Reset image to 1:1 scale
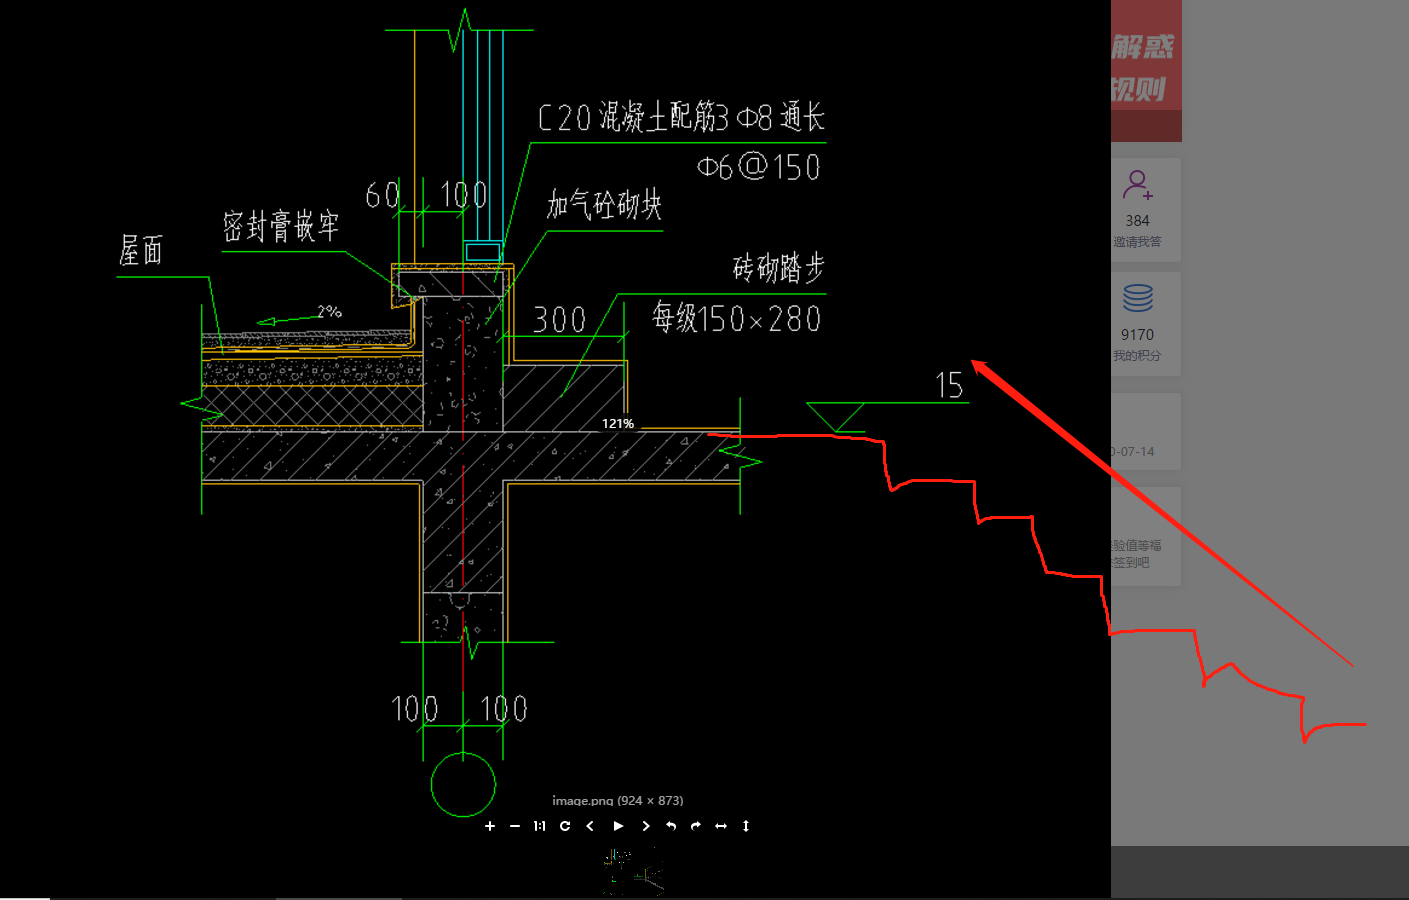1409x900 pixels. coord(540,826)
